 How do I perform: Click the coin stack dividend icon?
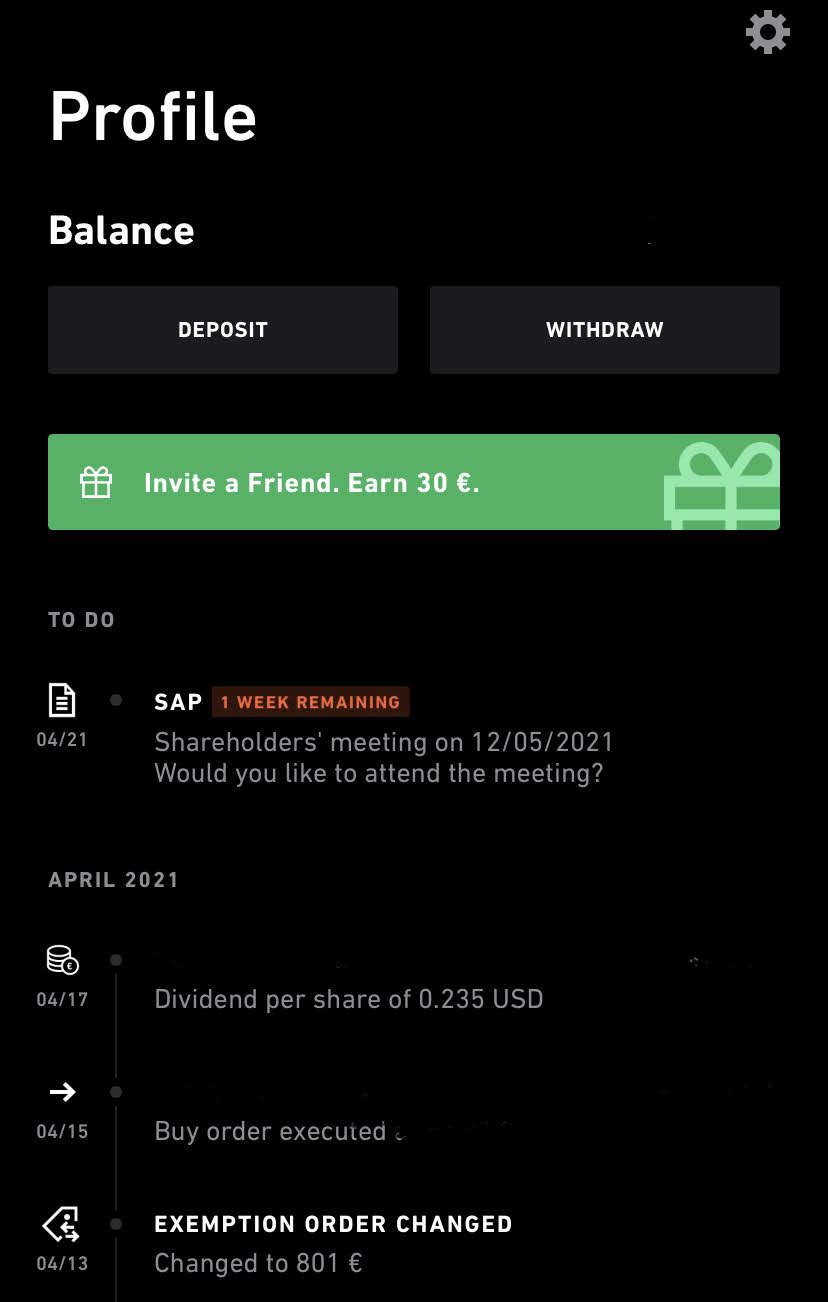62,960
